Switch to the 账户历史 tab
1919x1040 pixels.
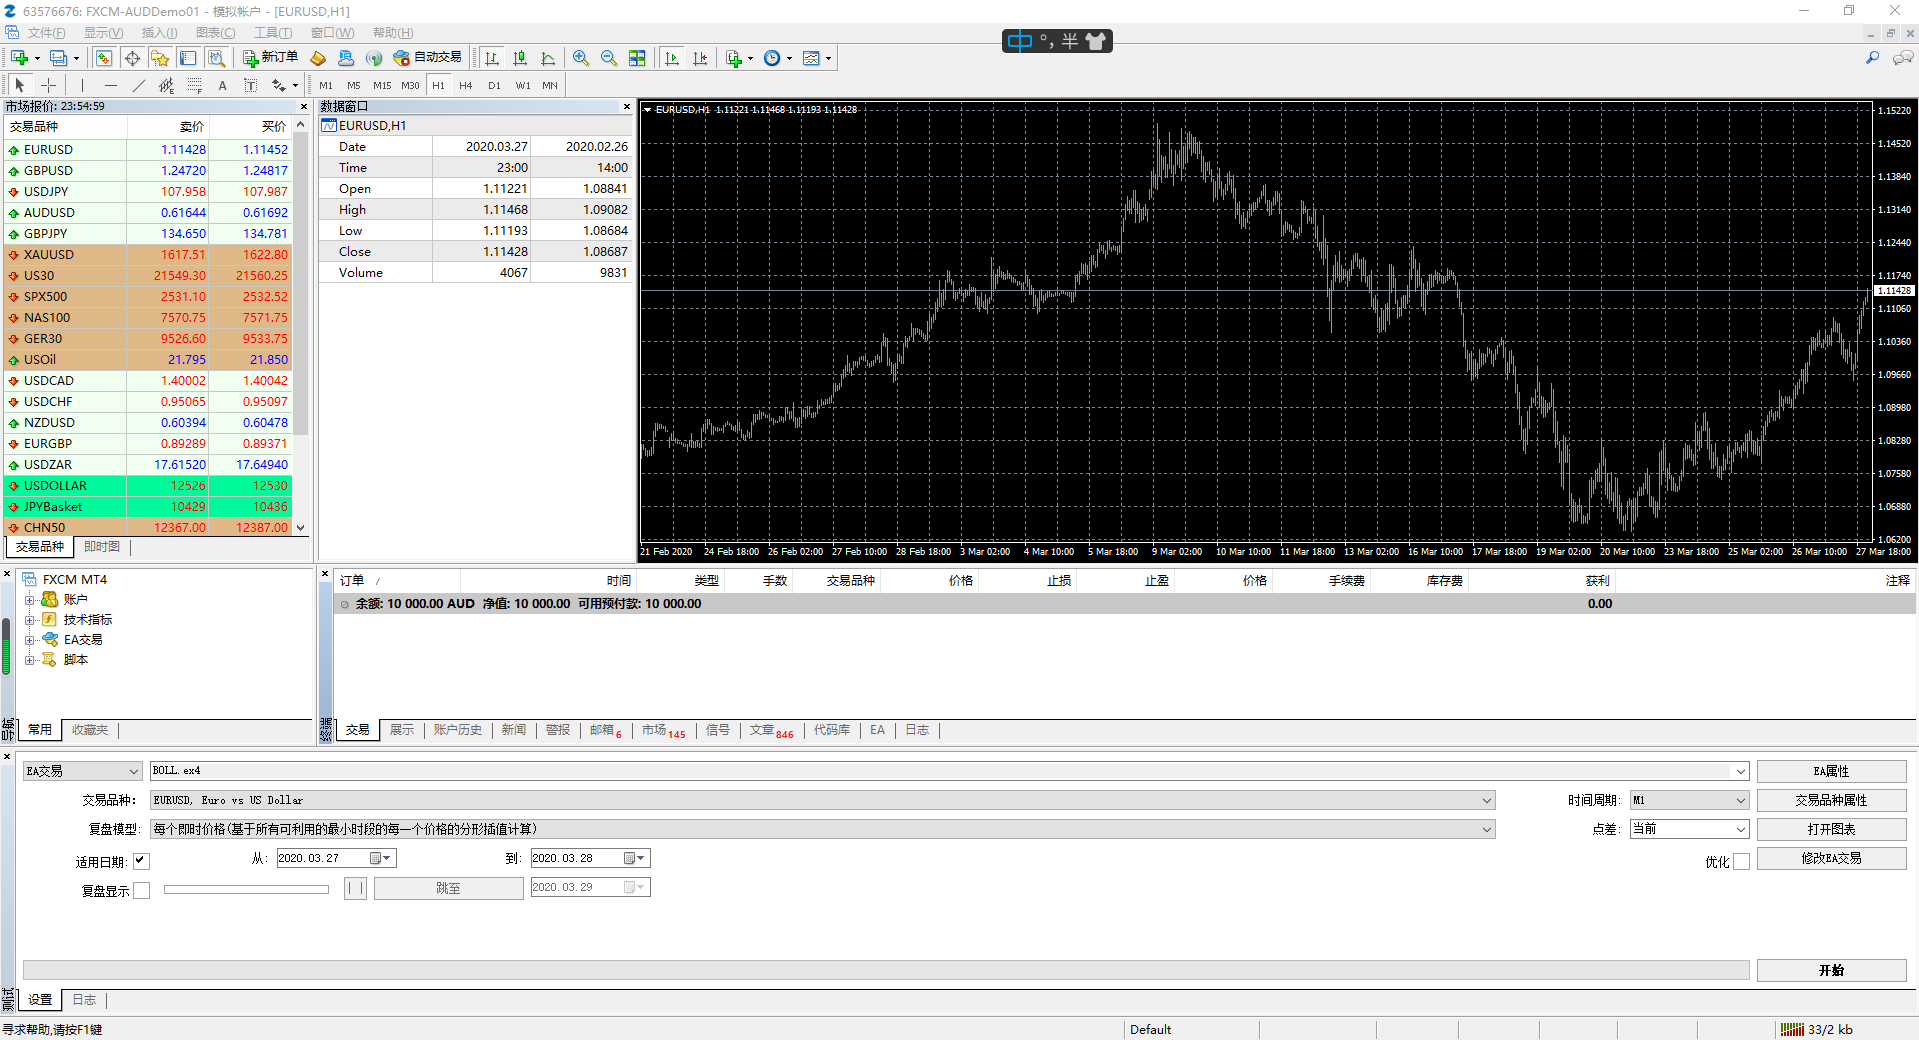(457, 730)
